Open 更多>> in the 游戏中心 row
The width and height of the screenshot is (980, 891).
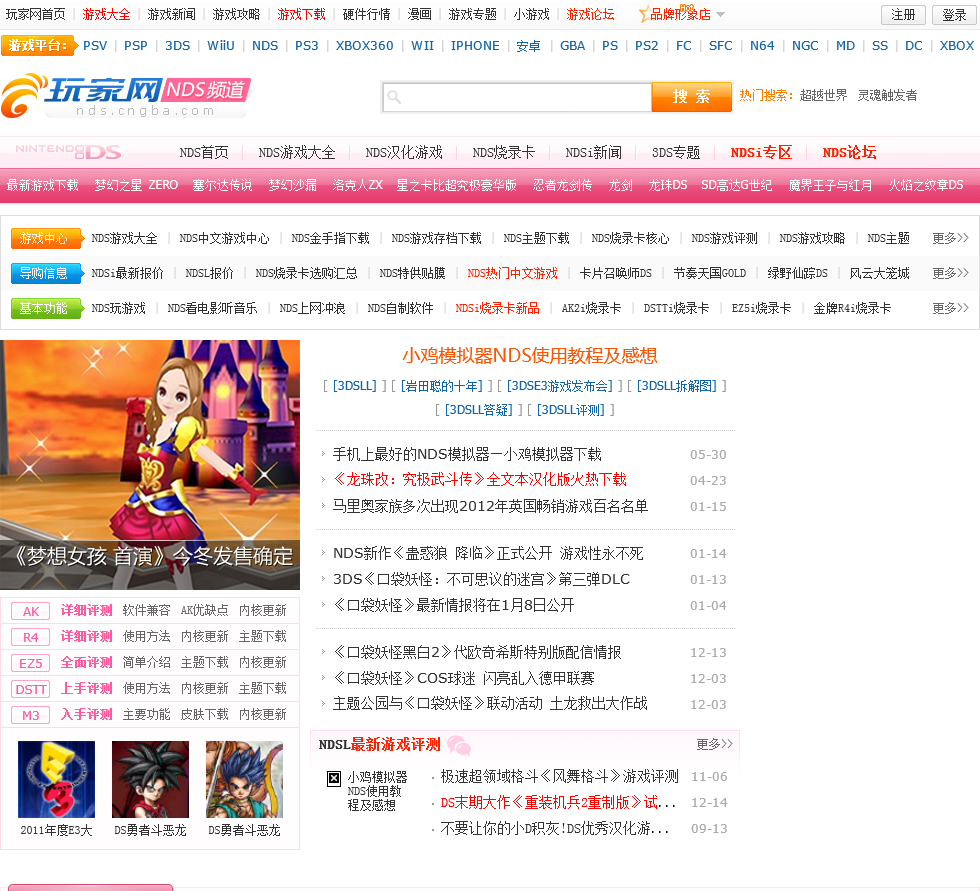950,238
